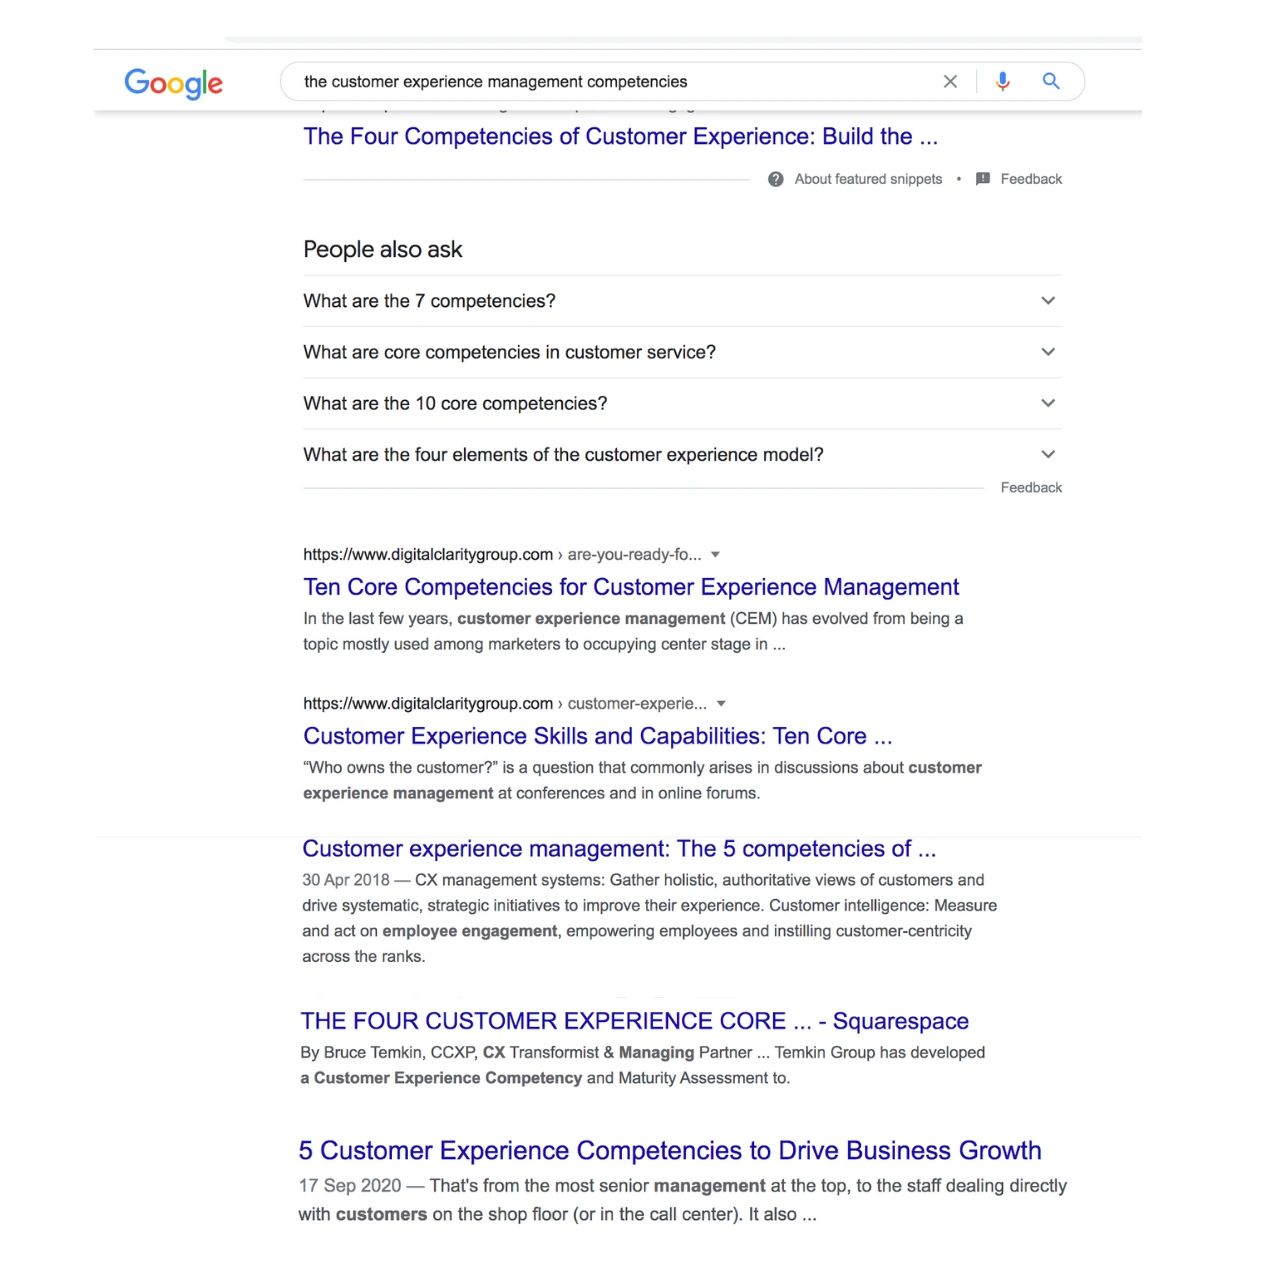This screenshot has width=1280, height=1280.
Task: Open "The Four Competencies of Customer Experience" result
Action: tap(620, 136)
